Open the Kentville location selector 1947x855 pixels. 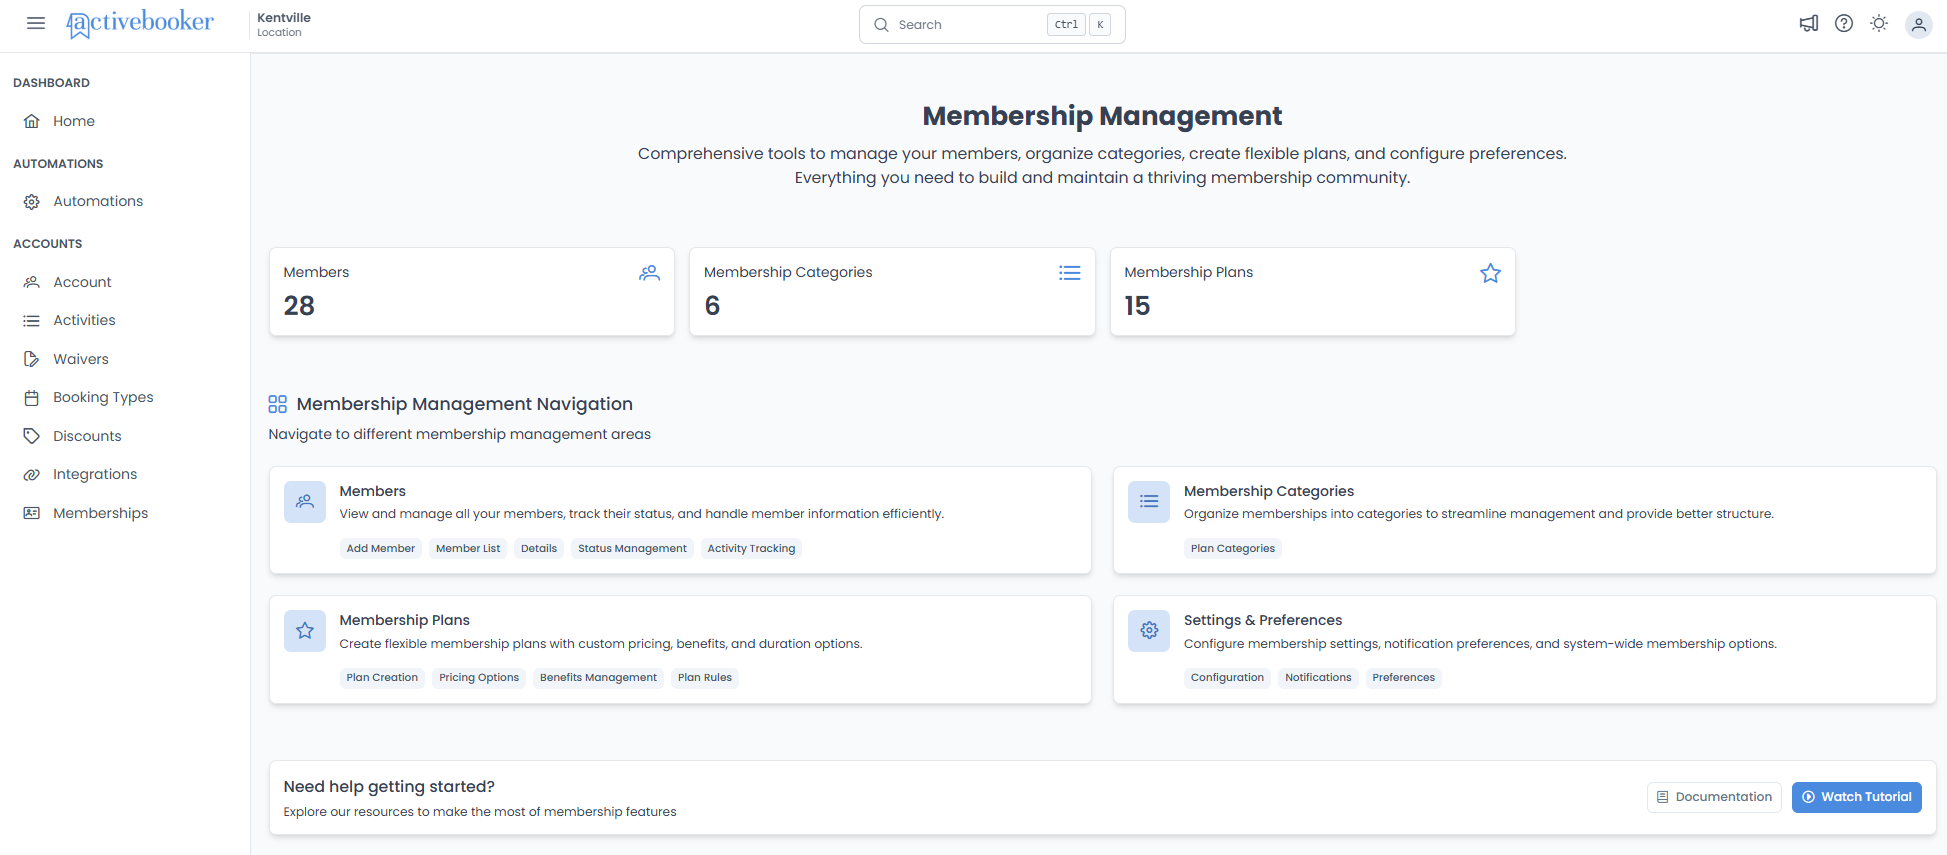(284, 25)
